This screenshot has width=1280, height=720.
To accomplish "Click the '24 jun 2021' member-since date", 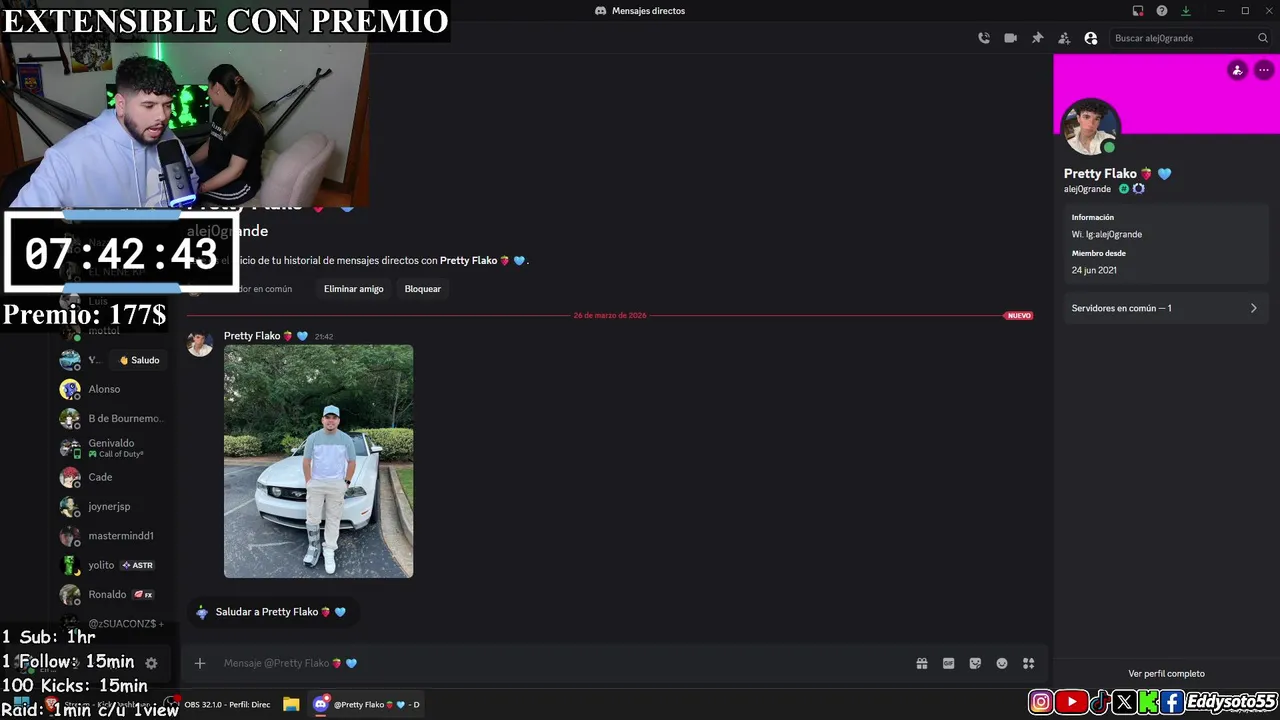I will tap(1094, 270).
